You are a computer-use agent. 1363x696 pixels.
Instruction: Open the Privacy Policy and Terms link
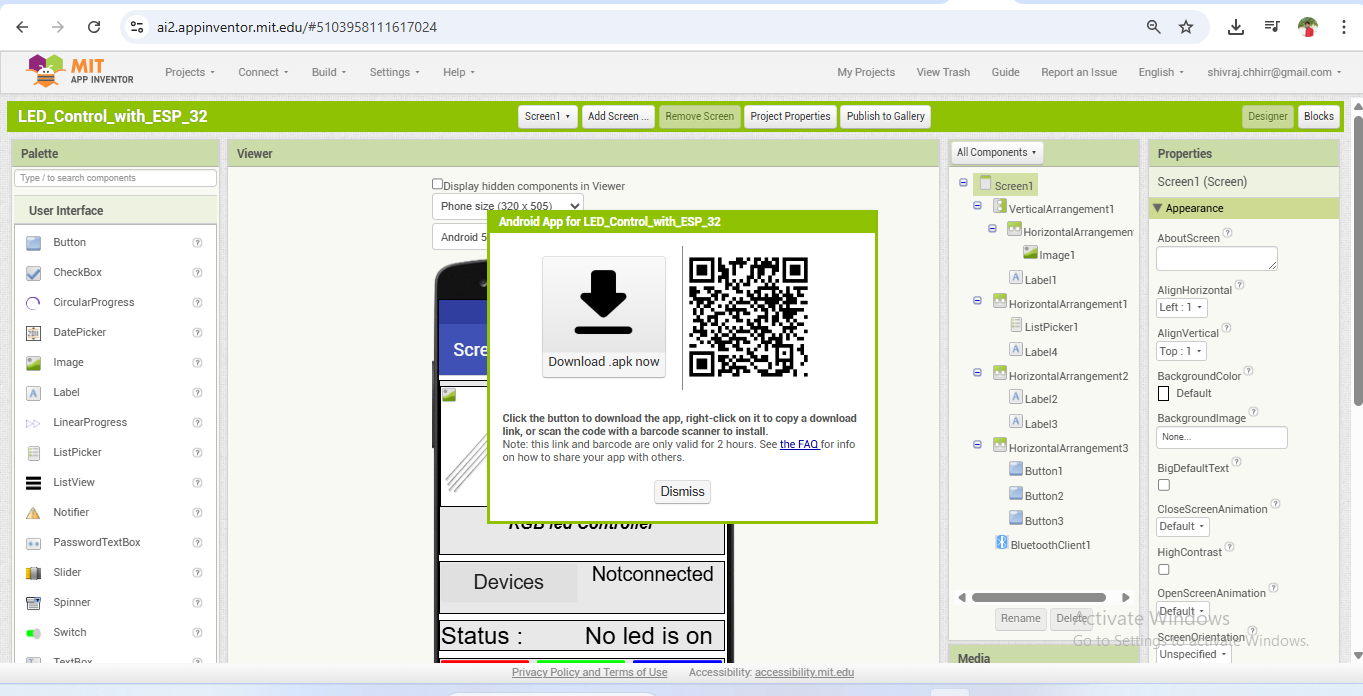590,672
